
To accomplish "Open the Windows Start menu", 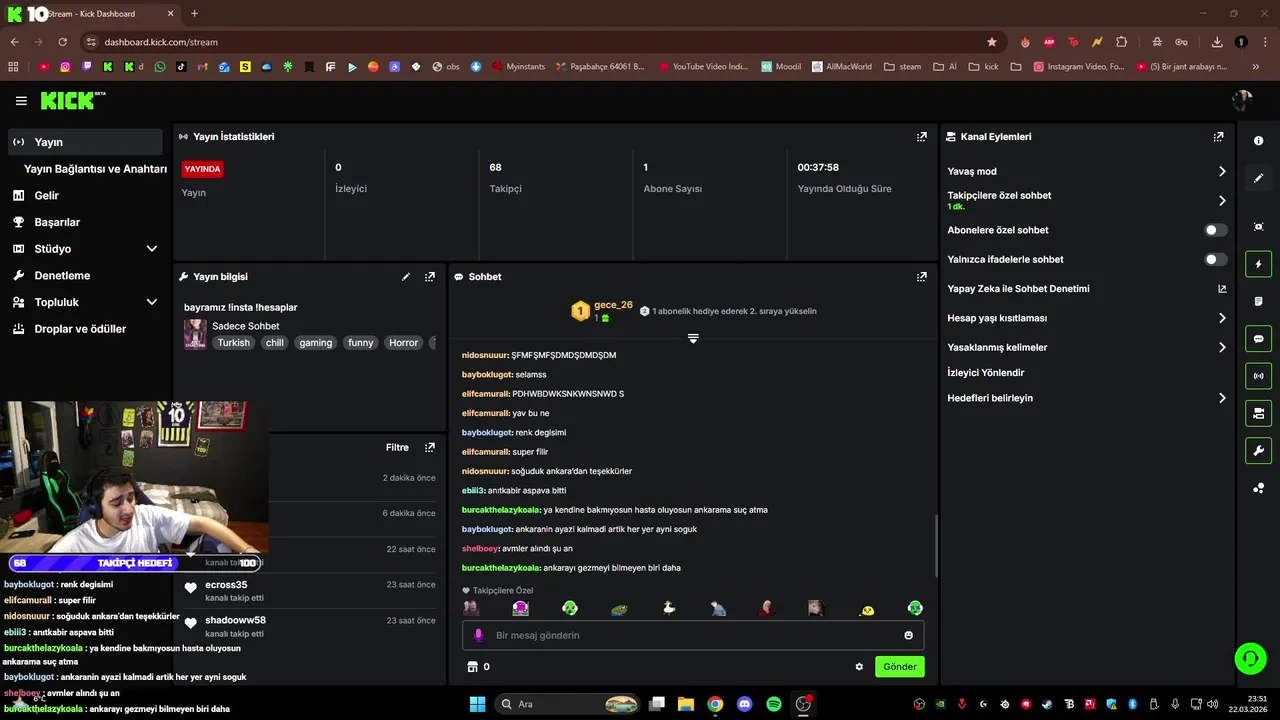I will click(477, 704).
